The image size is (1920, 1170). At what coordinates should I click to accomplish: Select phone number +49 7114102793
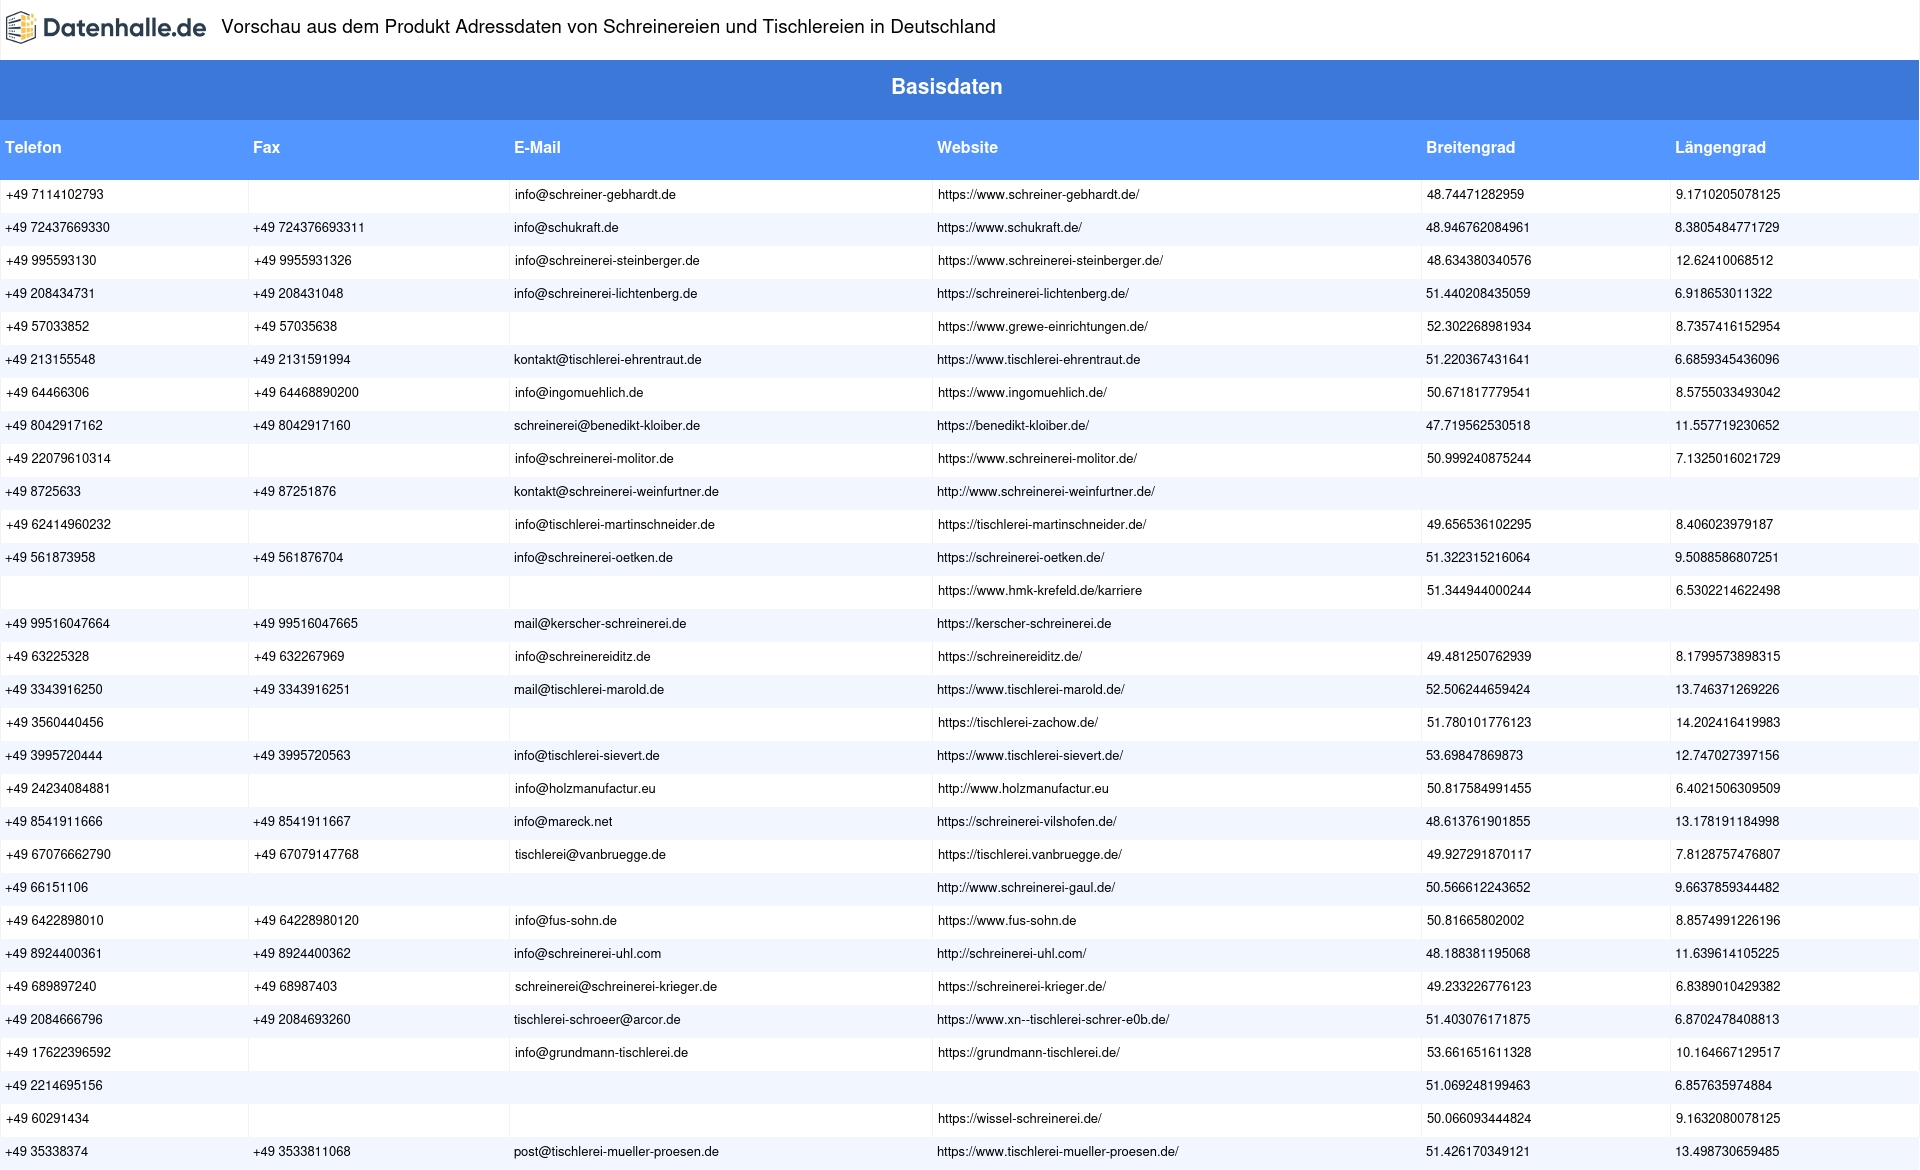(x=54, y=195)
